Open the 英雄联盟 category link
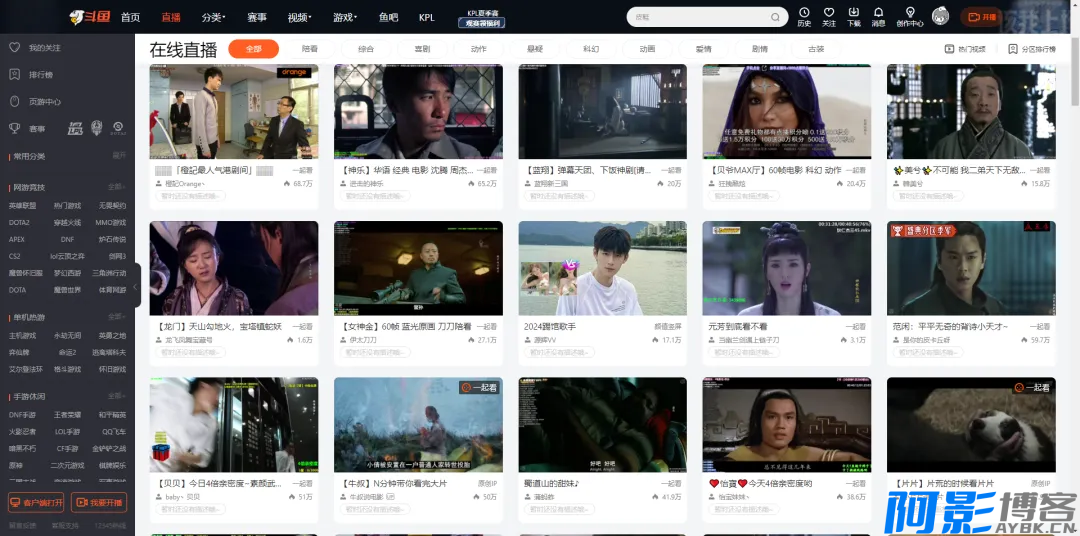Screen dimensions: 1080x536 click(x=23, y=205)
